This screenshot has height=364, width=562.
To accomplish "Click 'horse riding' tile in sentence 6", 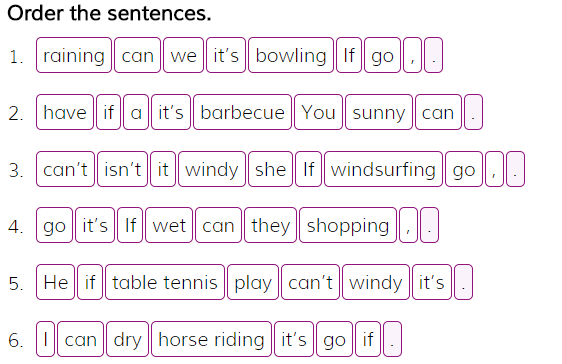I will pos(211,339).
